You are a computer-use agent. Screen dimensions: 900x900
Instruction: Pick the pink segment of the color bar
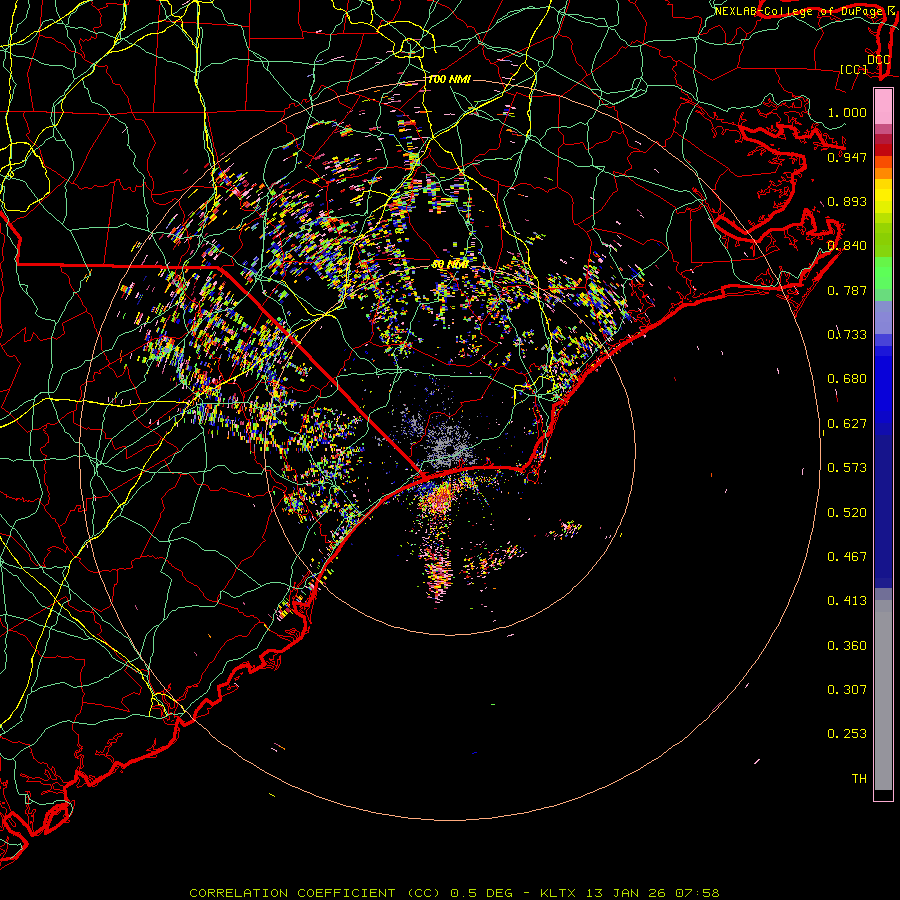click(883, 107)
